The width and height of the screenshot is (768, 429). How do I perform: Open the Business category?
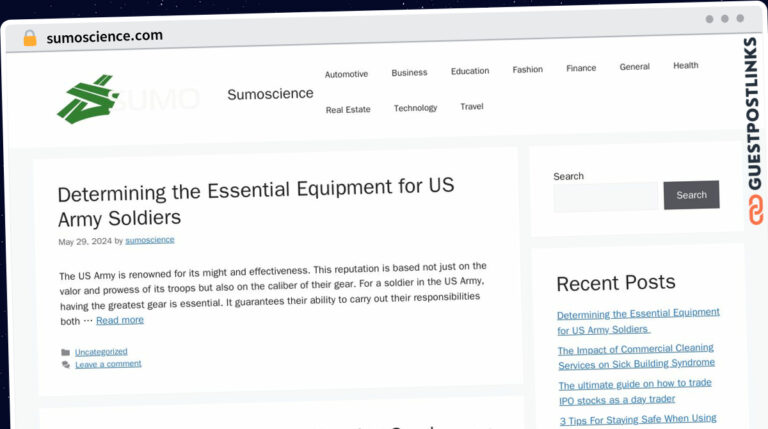[x=409, y=72]
